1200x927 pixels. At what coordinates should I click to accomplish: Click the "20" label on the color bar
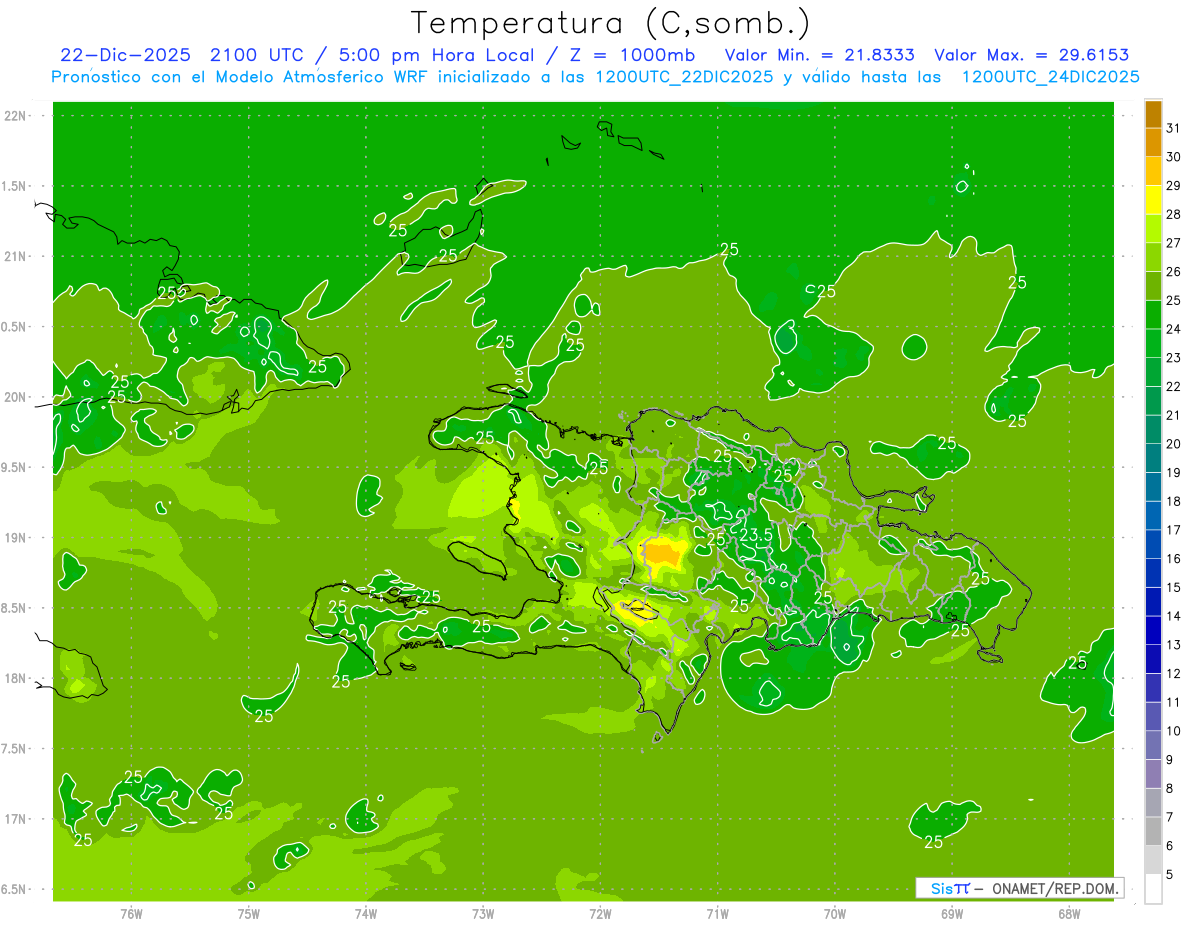pos(1173,444)
